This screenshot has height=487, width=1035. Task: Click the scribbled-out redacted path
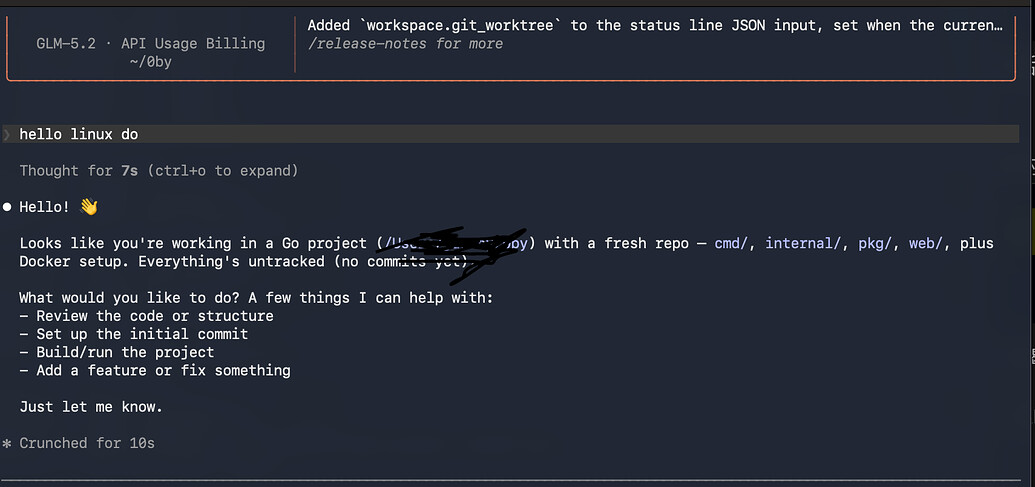point(455,253)
